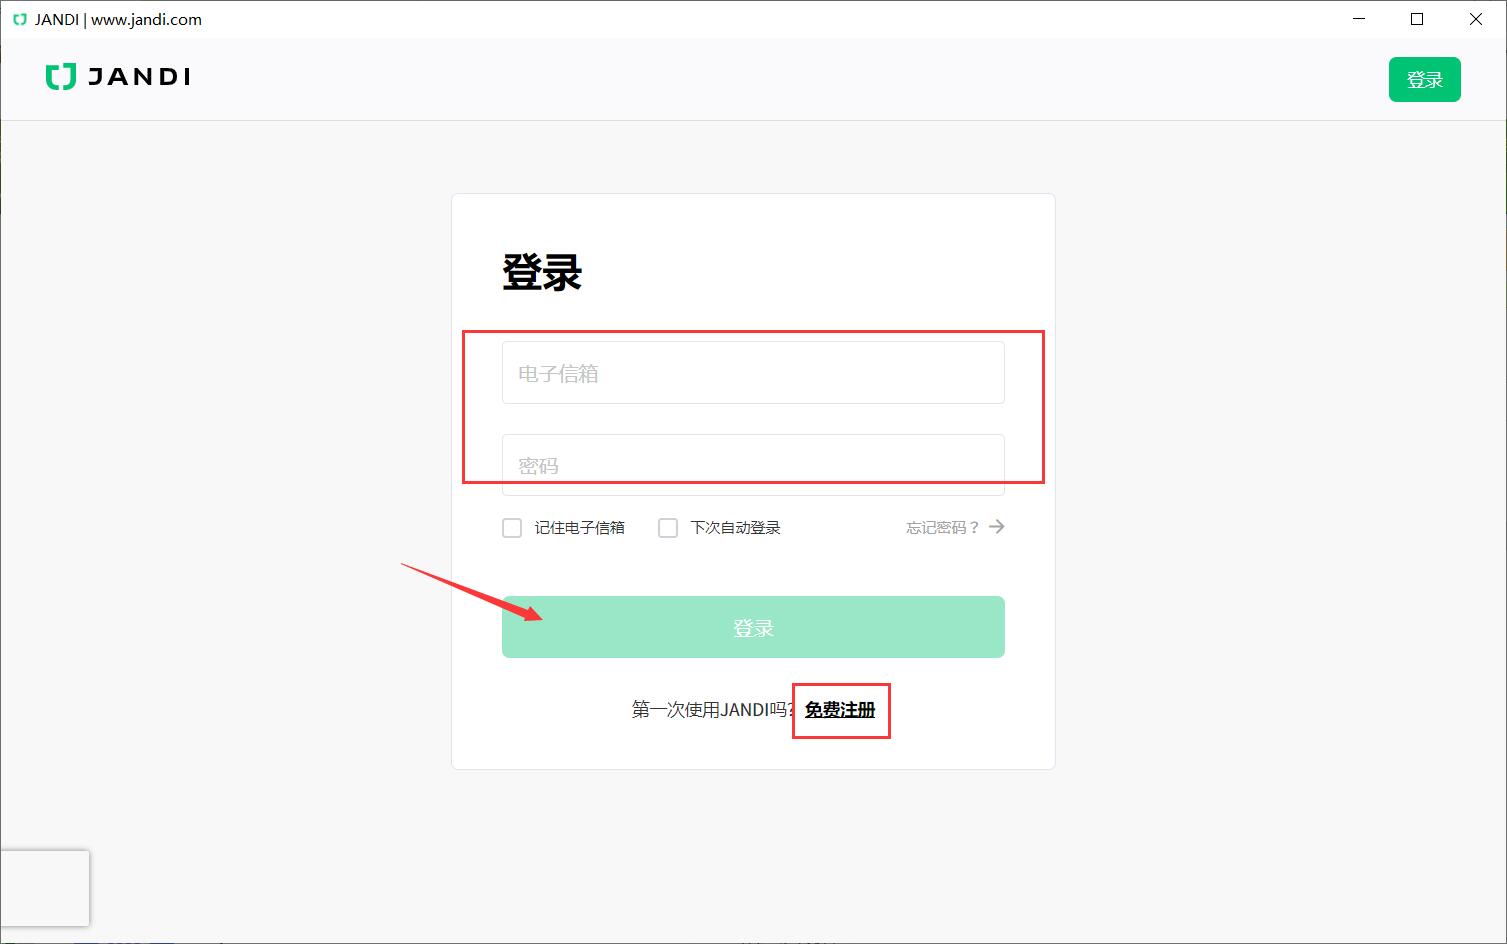Click the close icon in the title bar
Screen dimensions: 1507x944
pyautogui.click(x=1476, y=18)
